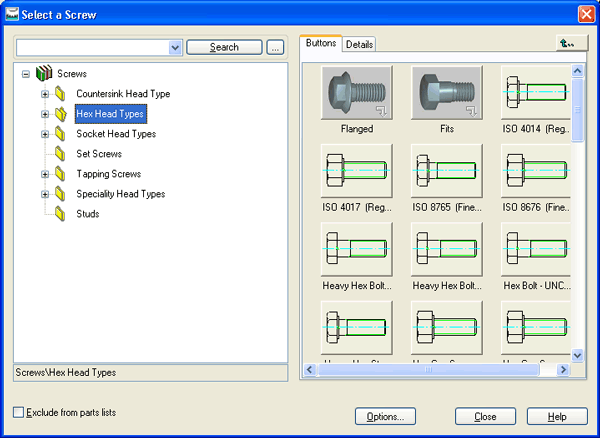
Task: Expand the Socket Head Types node
Action: pos(44,134)
